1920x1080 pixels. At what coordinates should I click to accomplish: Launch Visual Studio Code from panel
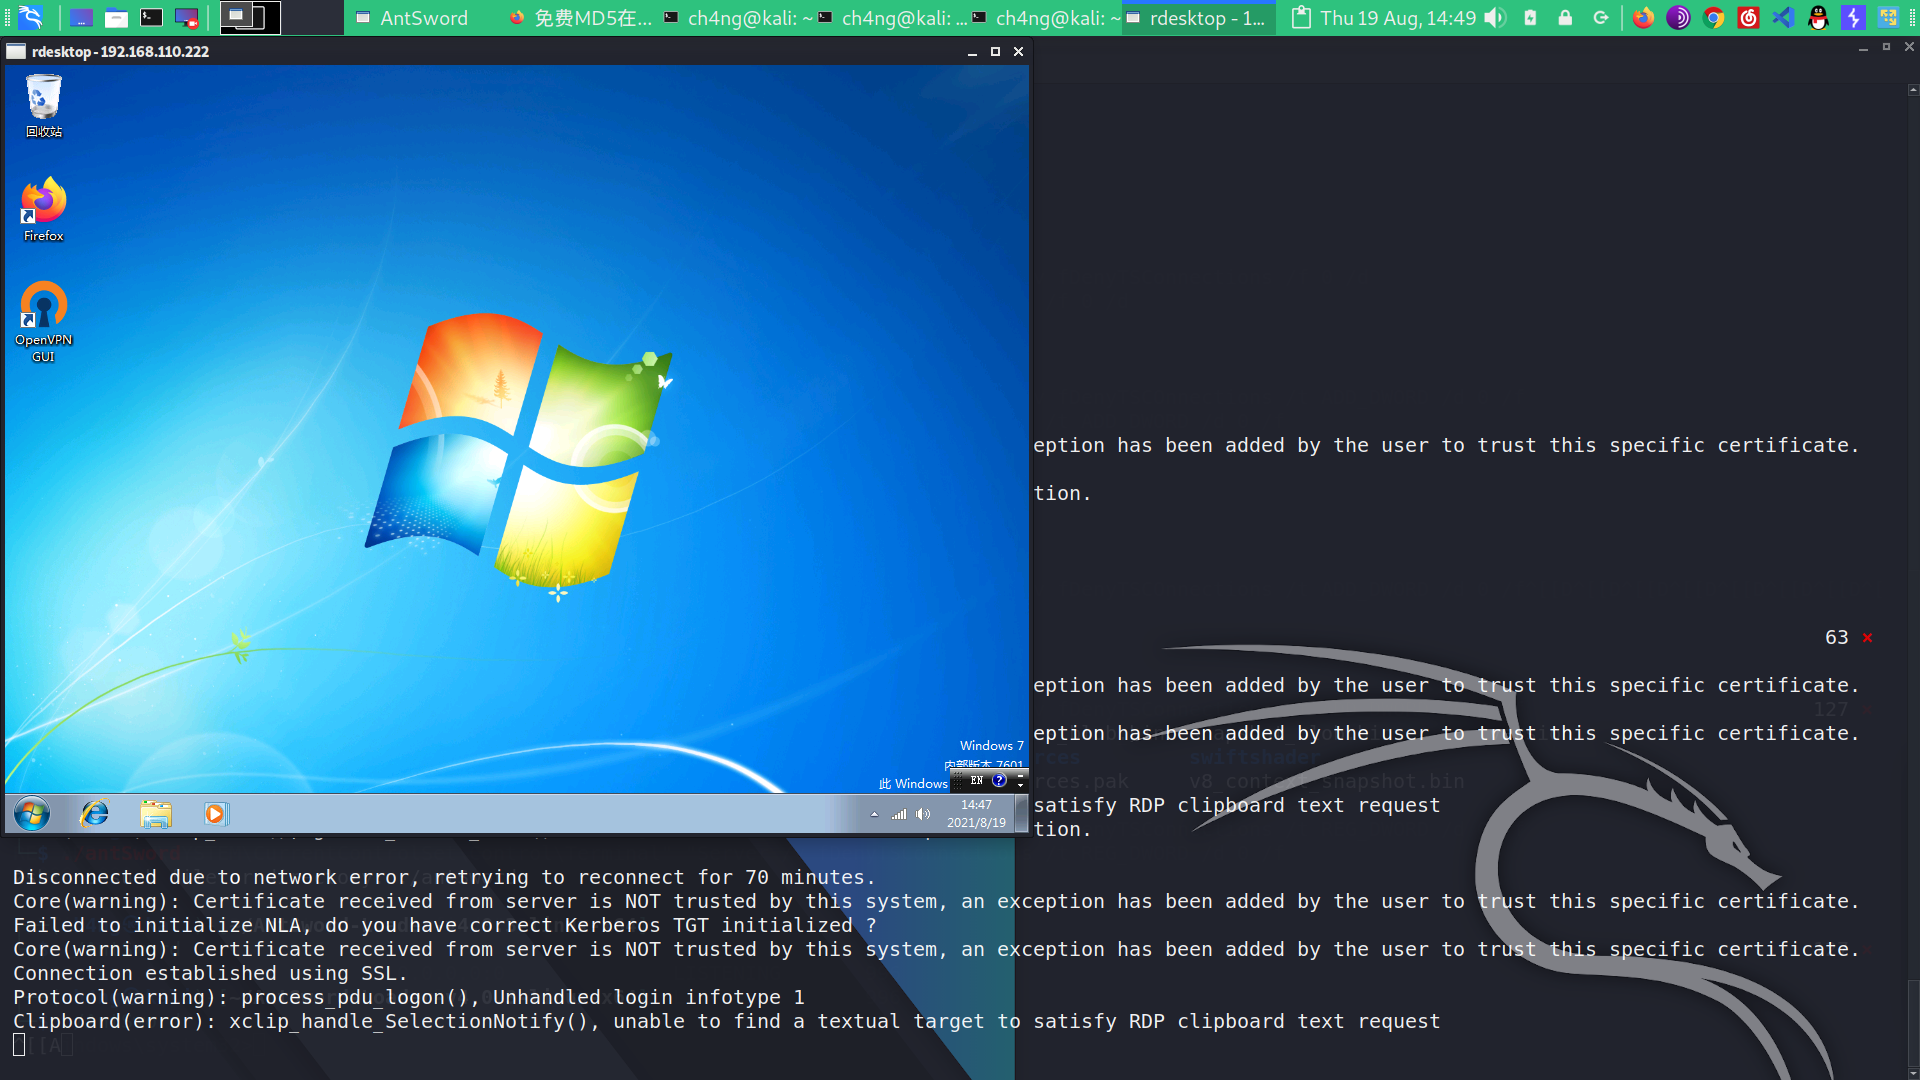pyautogui.click(x=1783, y=17)
